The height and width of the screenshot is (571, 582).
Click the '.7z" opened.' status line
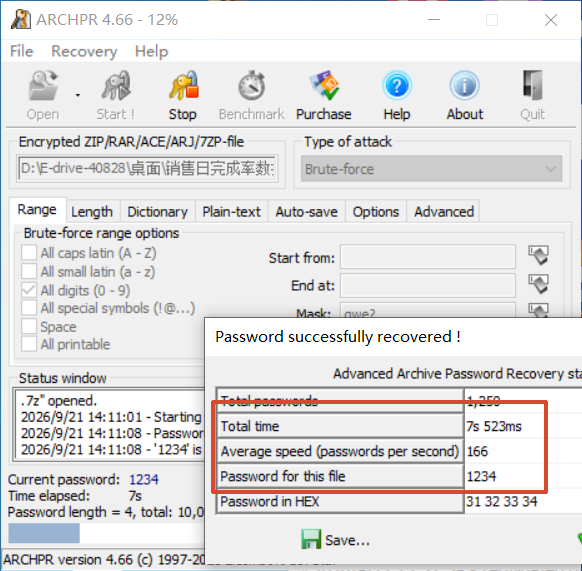point(59,401)
